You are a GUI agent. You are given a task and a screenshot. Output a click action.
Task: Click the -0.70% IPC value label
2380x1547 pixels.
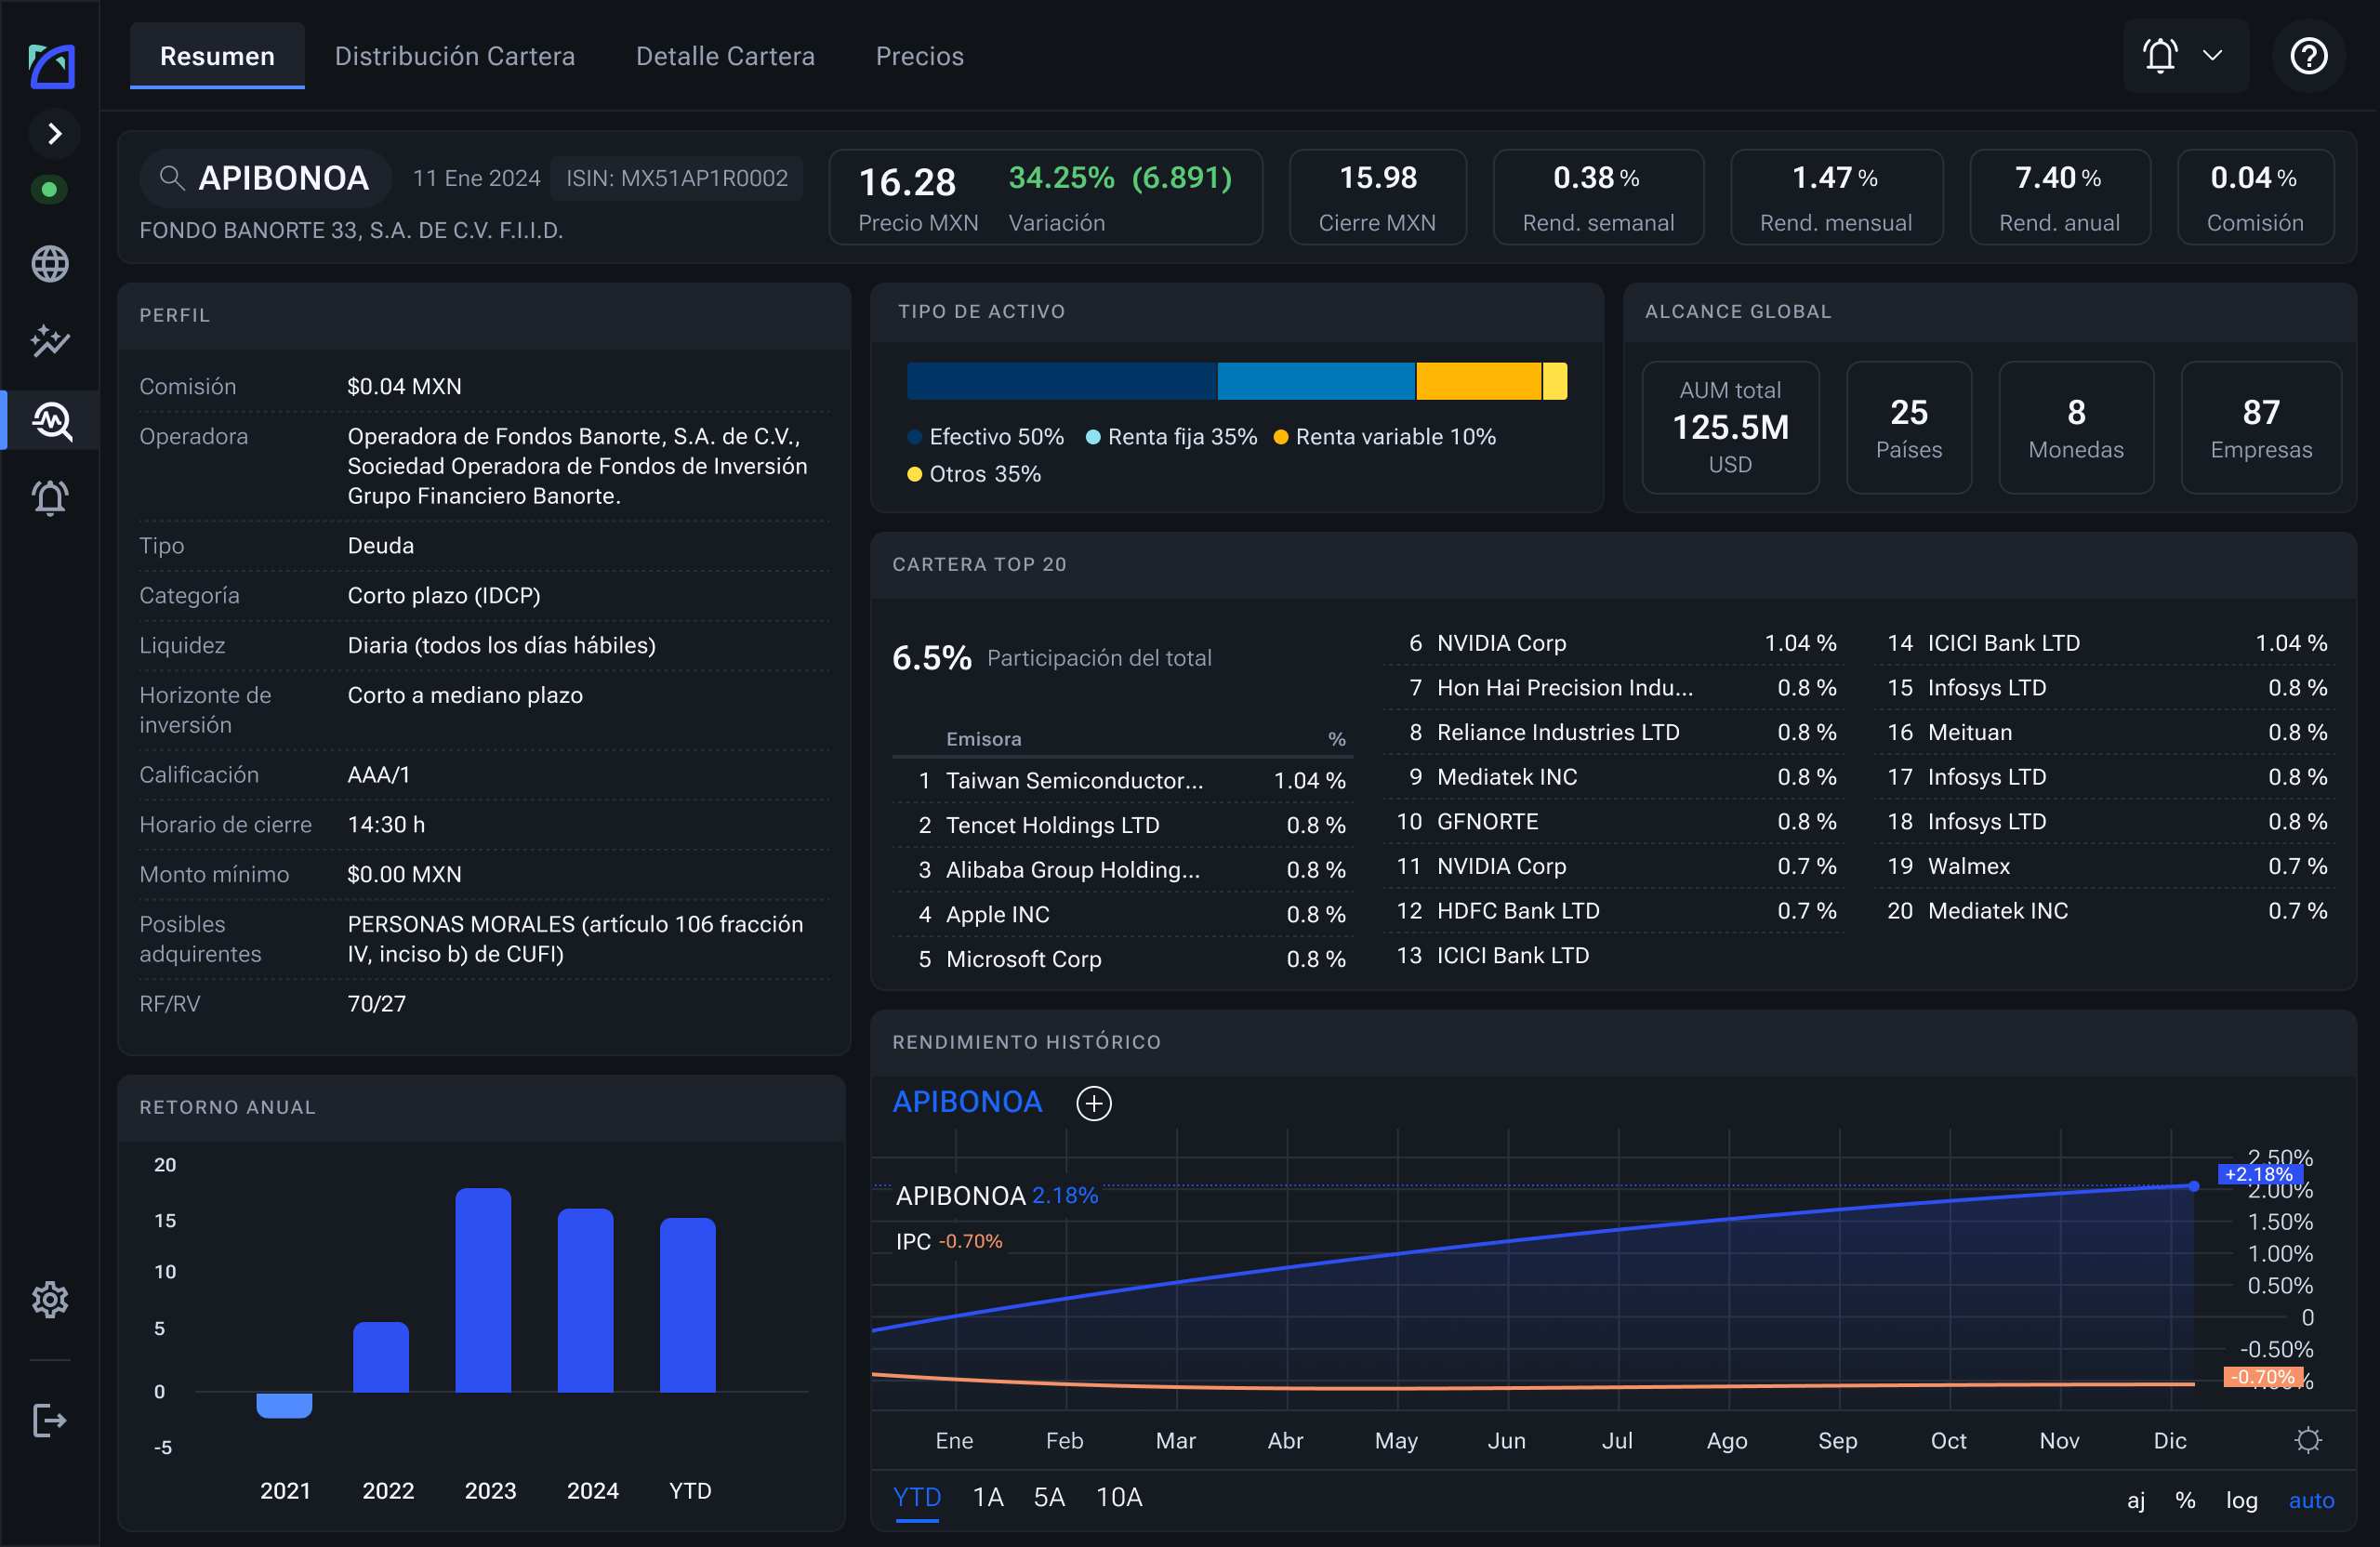(x=2263, y=1377)
